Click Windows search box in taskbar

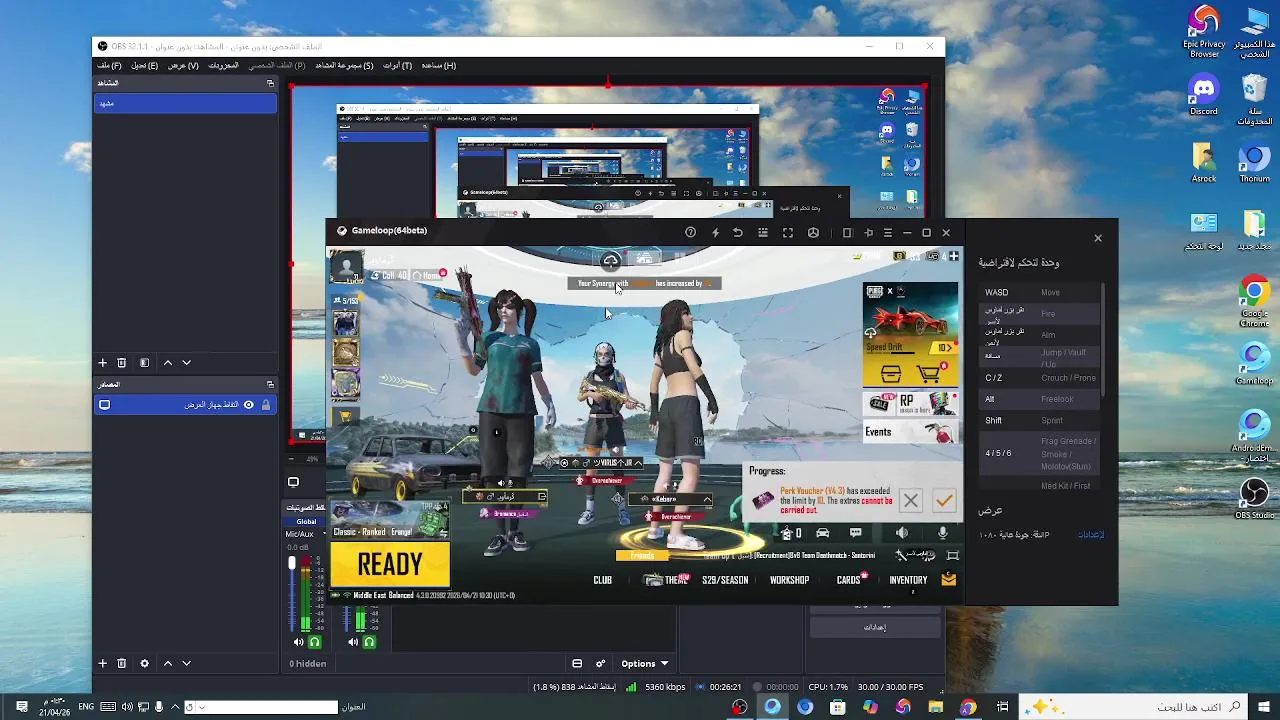[x=1134, y=707]
